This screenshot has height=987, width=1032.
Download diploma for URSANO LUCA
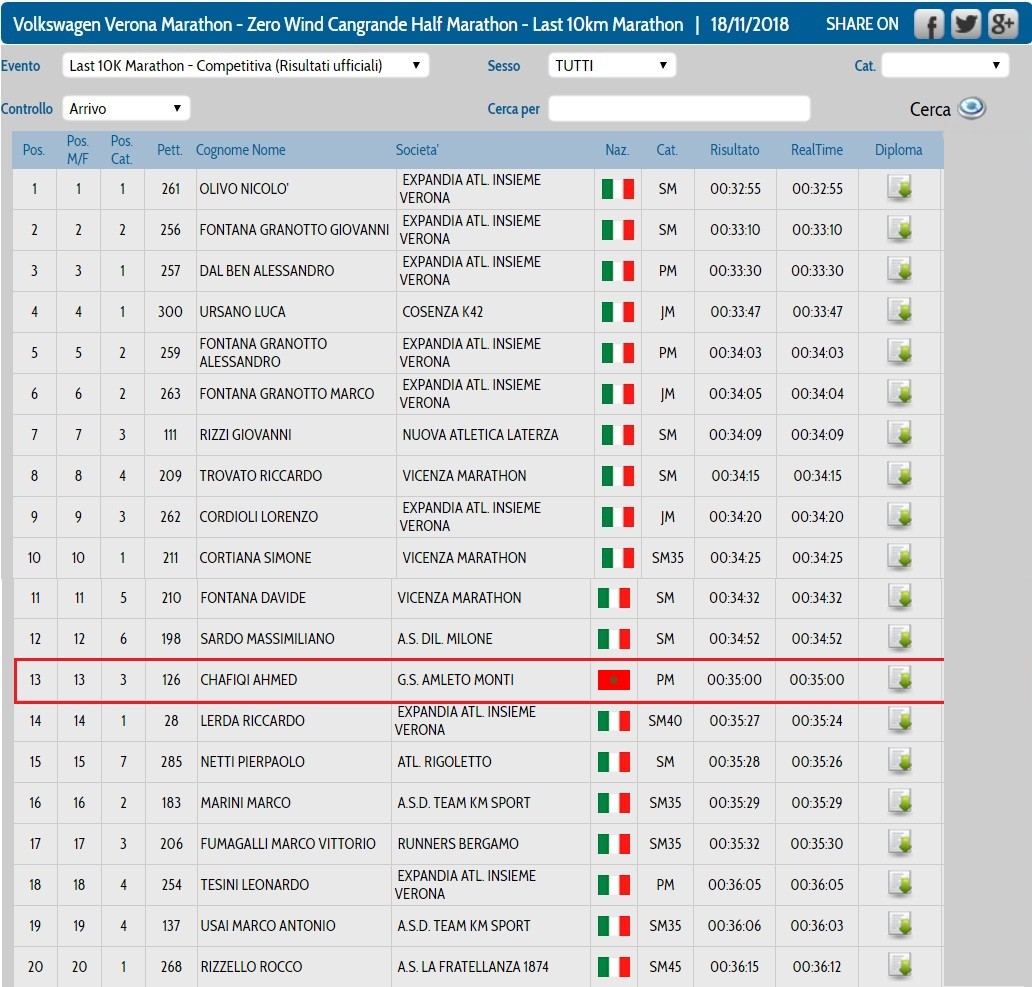coord(900,311)
